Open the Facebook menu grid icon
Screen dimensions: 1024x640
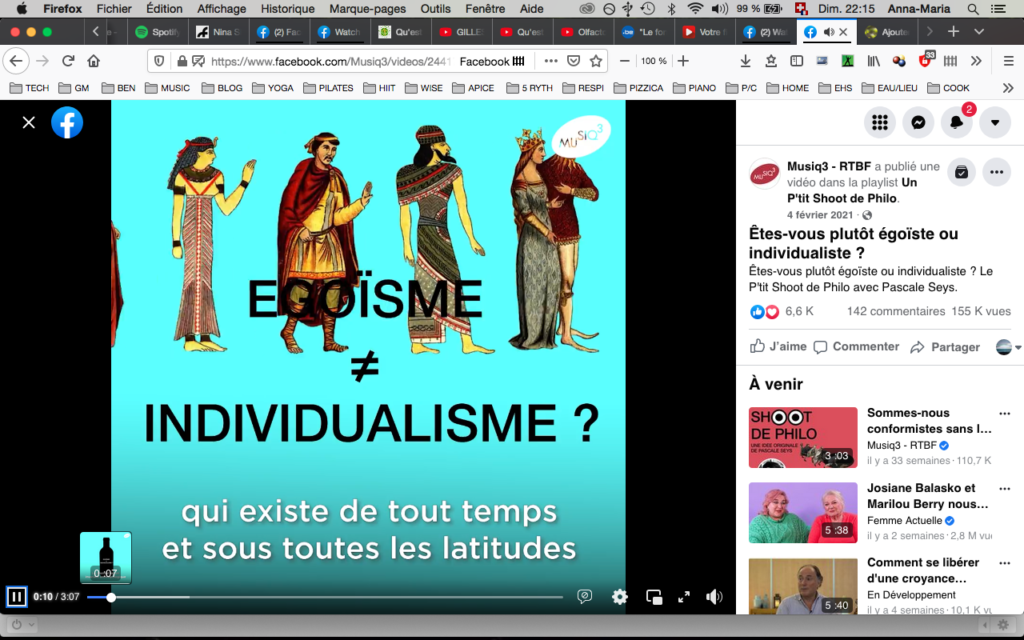click(880, 122)
